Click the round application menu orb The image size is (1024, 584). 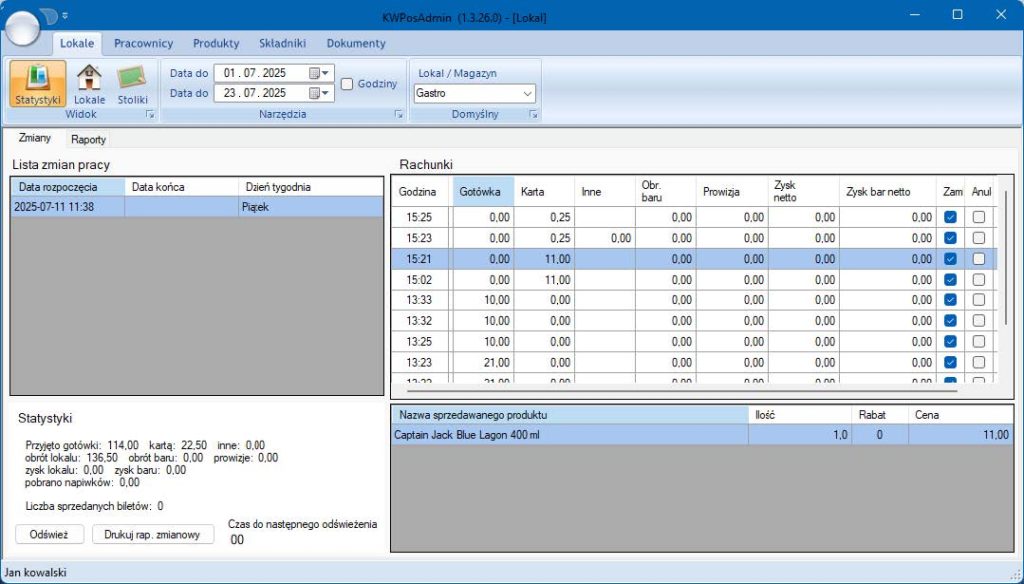24,27
